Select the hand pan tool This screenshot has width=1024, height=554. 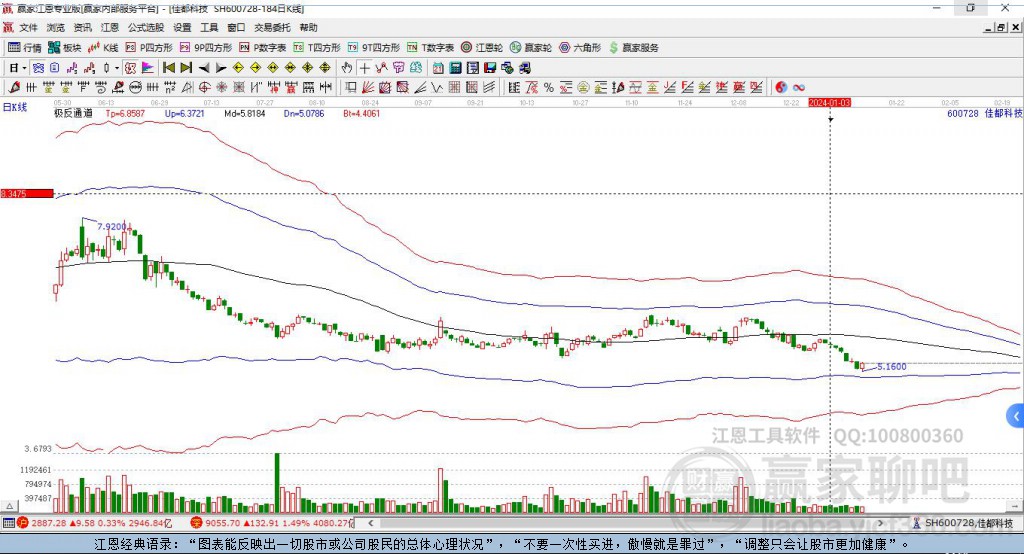(x=347, y=67)
